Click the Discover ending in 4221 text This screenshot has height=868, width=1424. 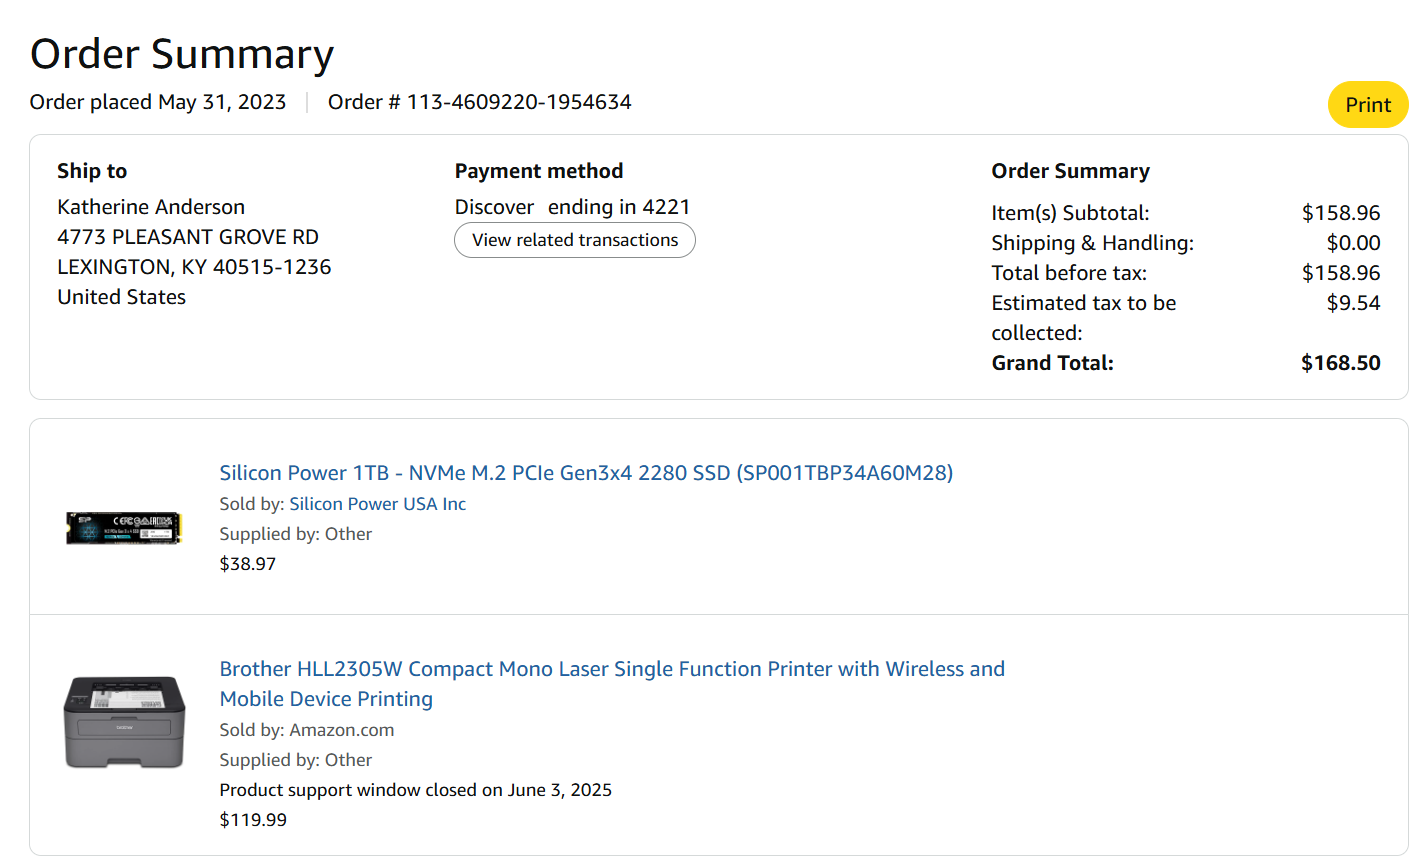[x=572, y=207]
